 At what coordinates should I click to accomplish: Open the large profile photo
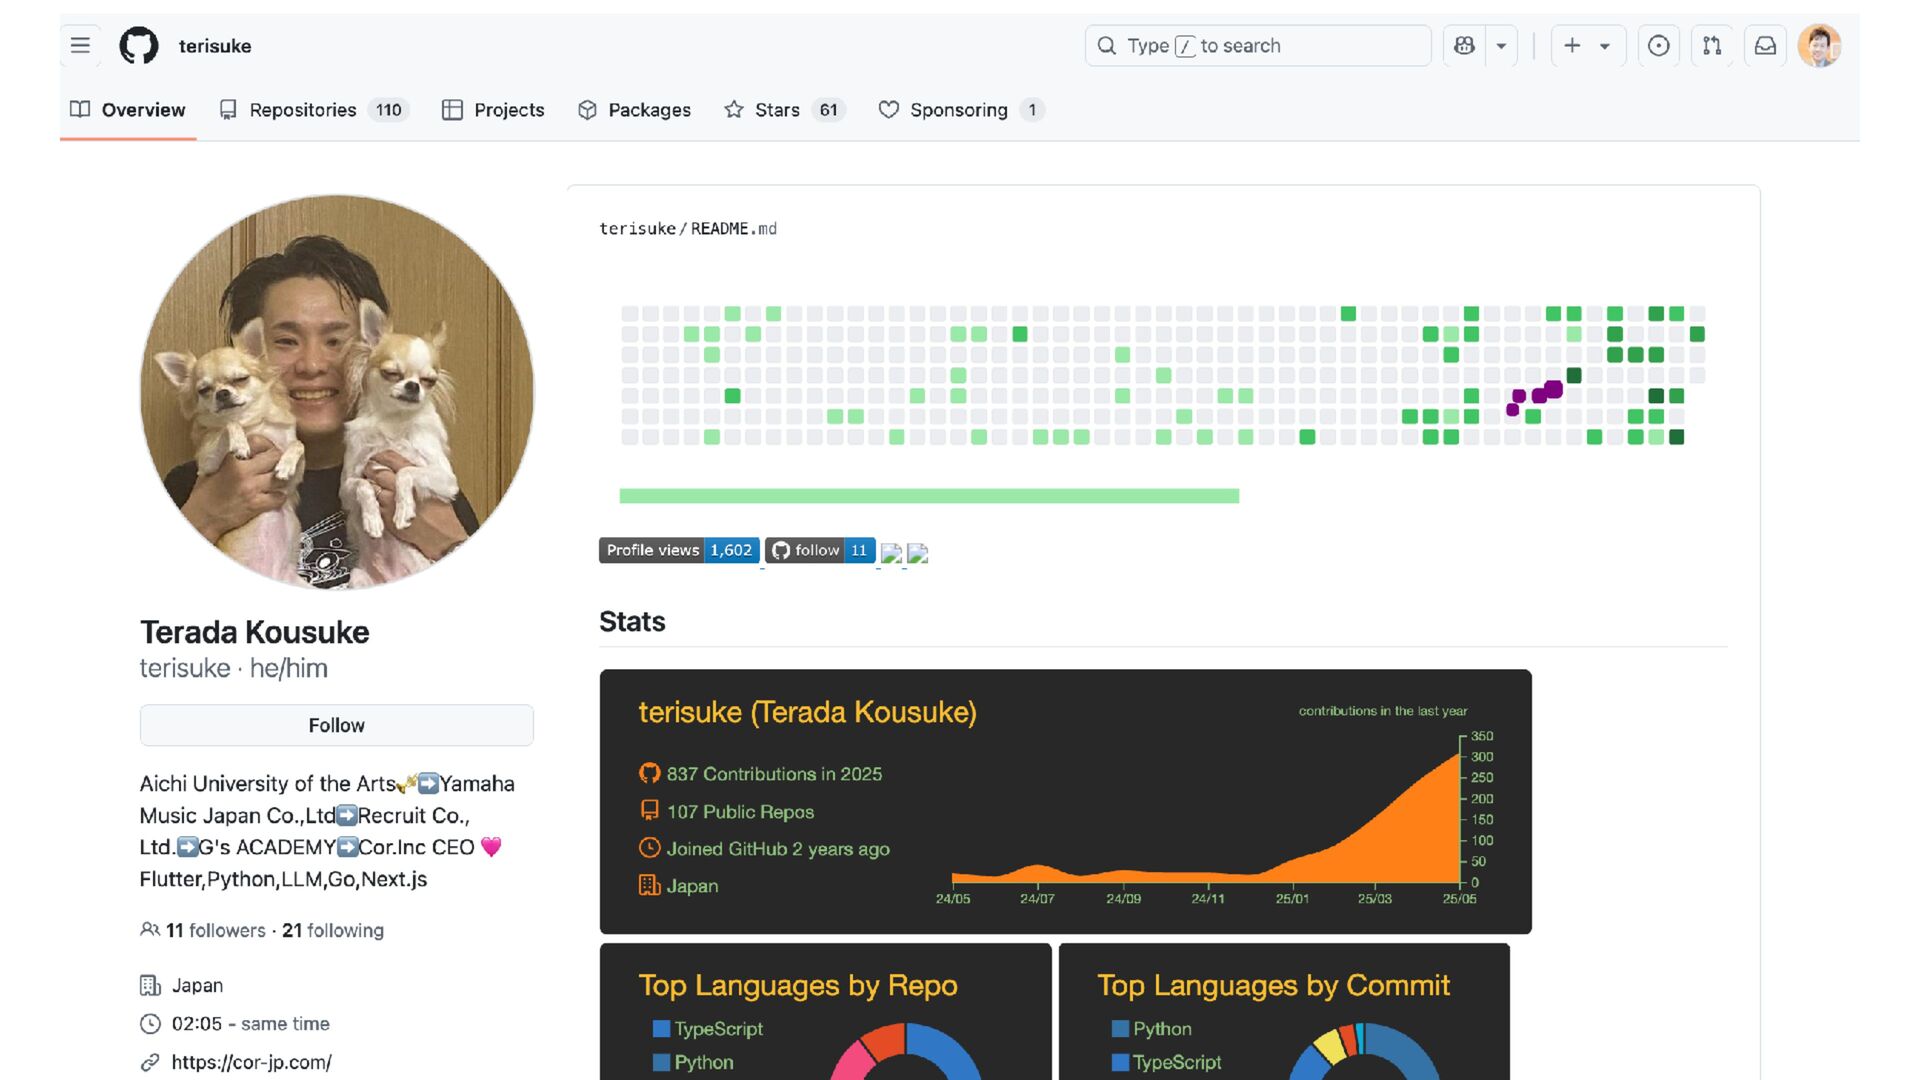pyautogui.click(x=337, y=392)
